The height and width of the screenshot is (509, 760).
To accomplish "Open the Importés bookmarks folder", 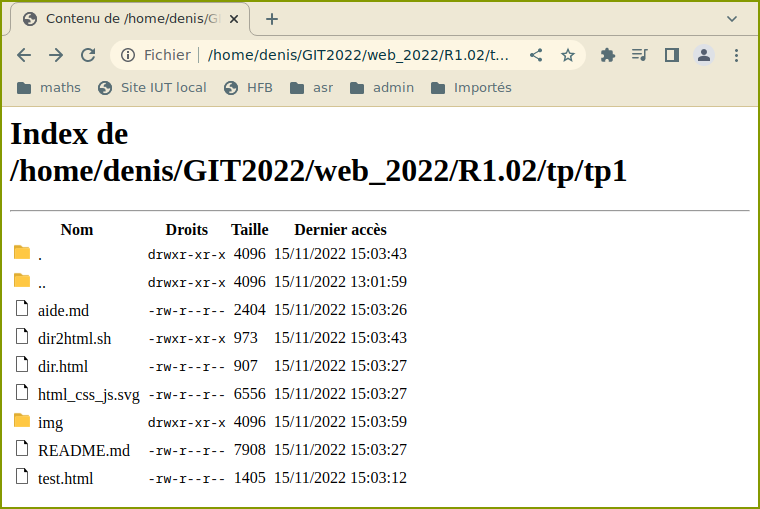I will pyautogui.click(x=471, y=88).
